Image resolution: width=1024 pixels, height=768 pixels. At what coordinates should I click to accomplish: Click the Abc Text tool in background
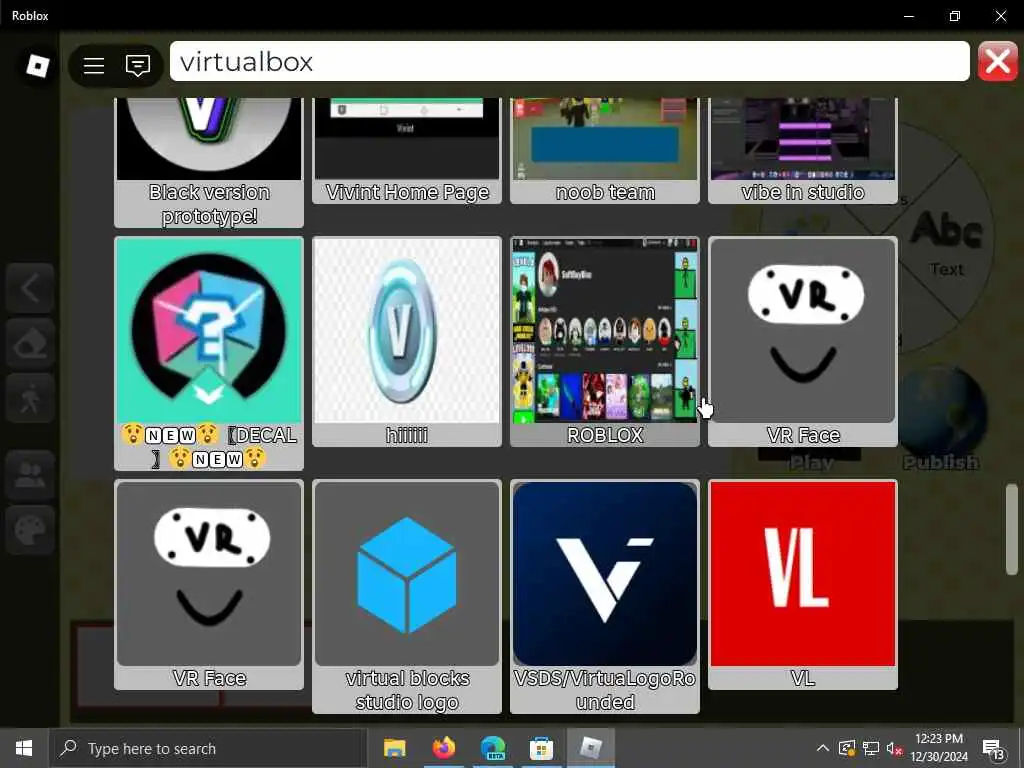point(946,242)
